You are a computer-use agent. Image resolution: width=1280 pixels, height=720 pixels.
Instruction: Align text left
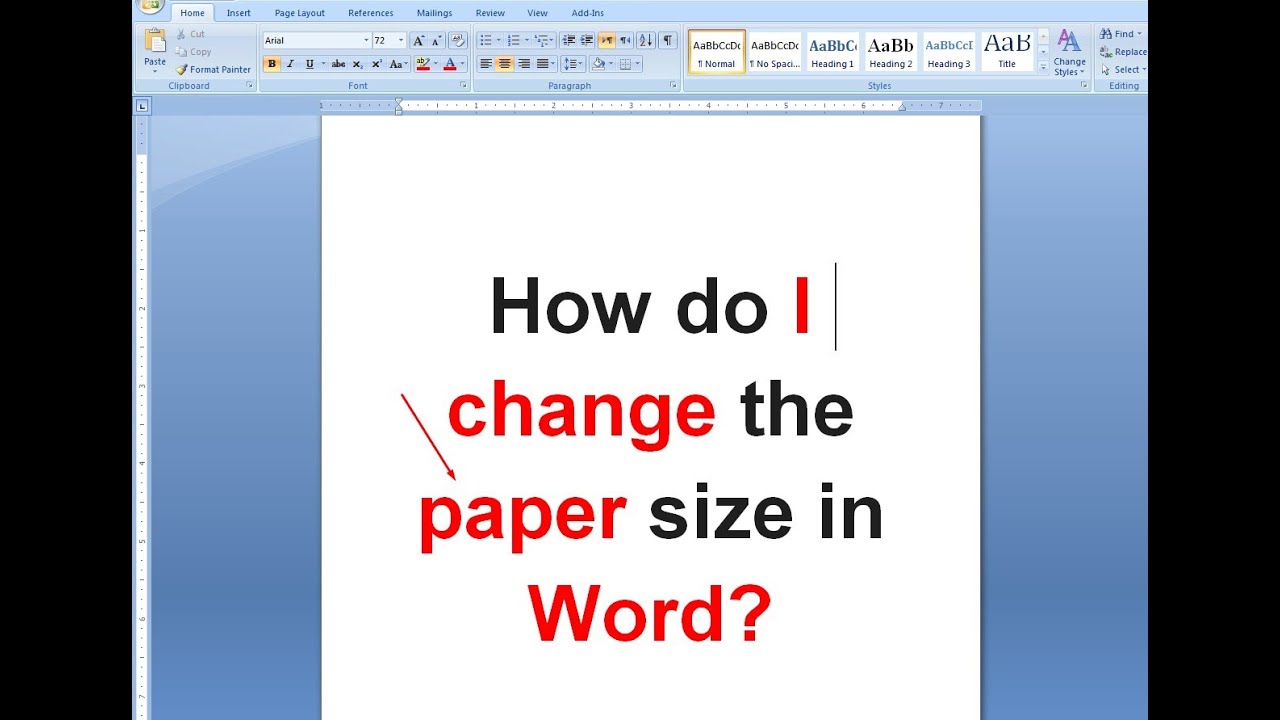[486, 64]
